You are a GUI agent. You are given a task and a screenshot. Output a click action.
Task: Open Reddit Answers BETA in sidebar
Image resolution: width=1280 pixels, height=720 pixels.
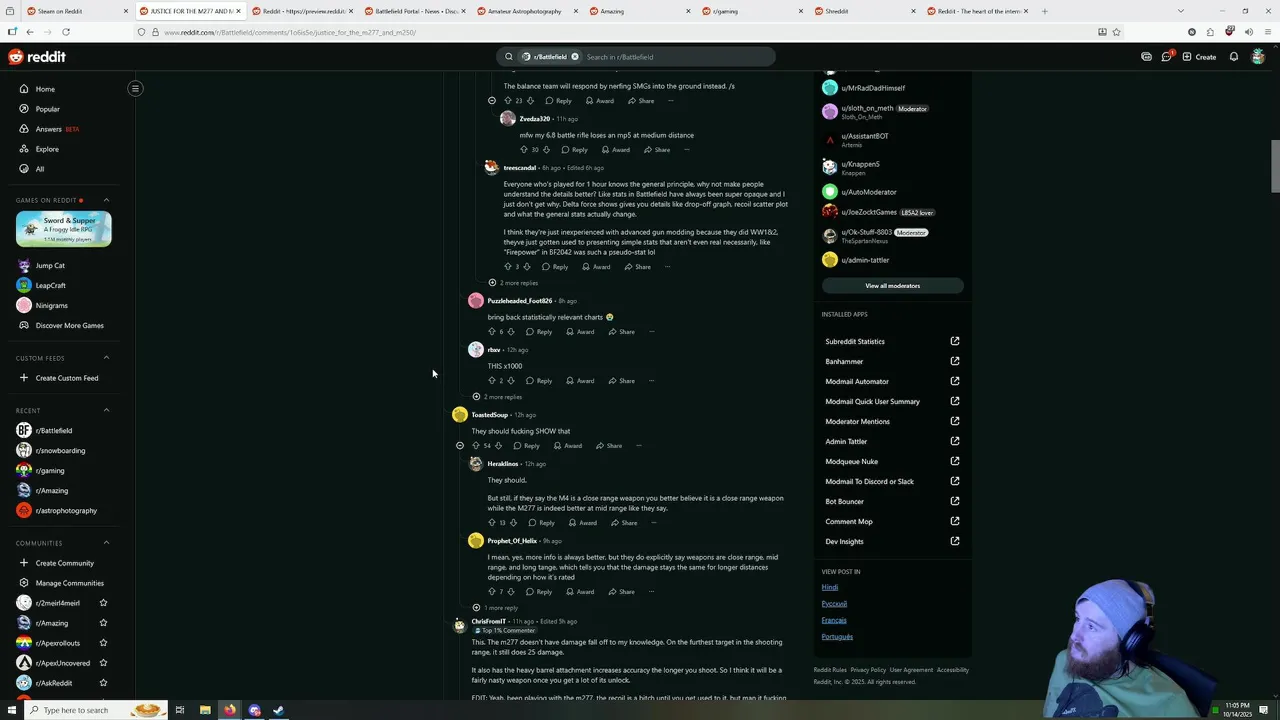coord(57,129)
